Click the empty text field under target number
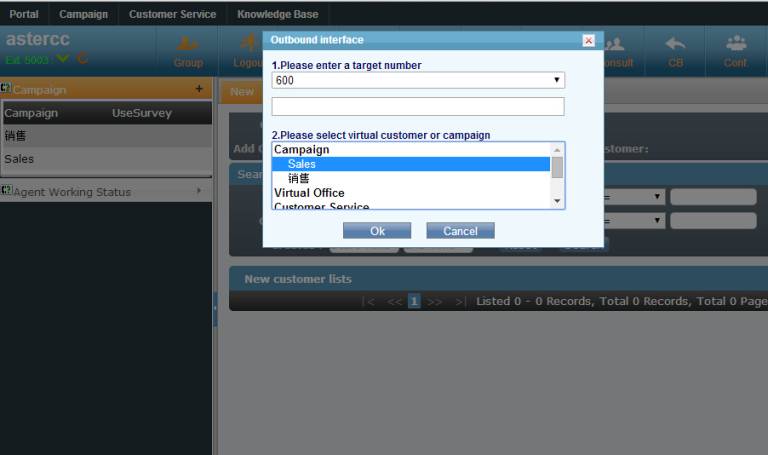 click(417, 106)
